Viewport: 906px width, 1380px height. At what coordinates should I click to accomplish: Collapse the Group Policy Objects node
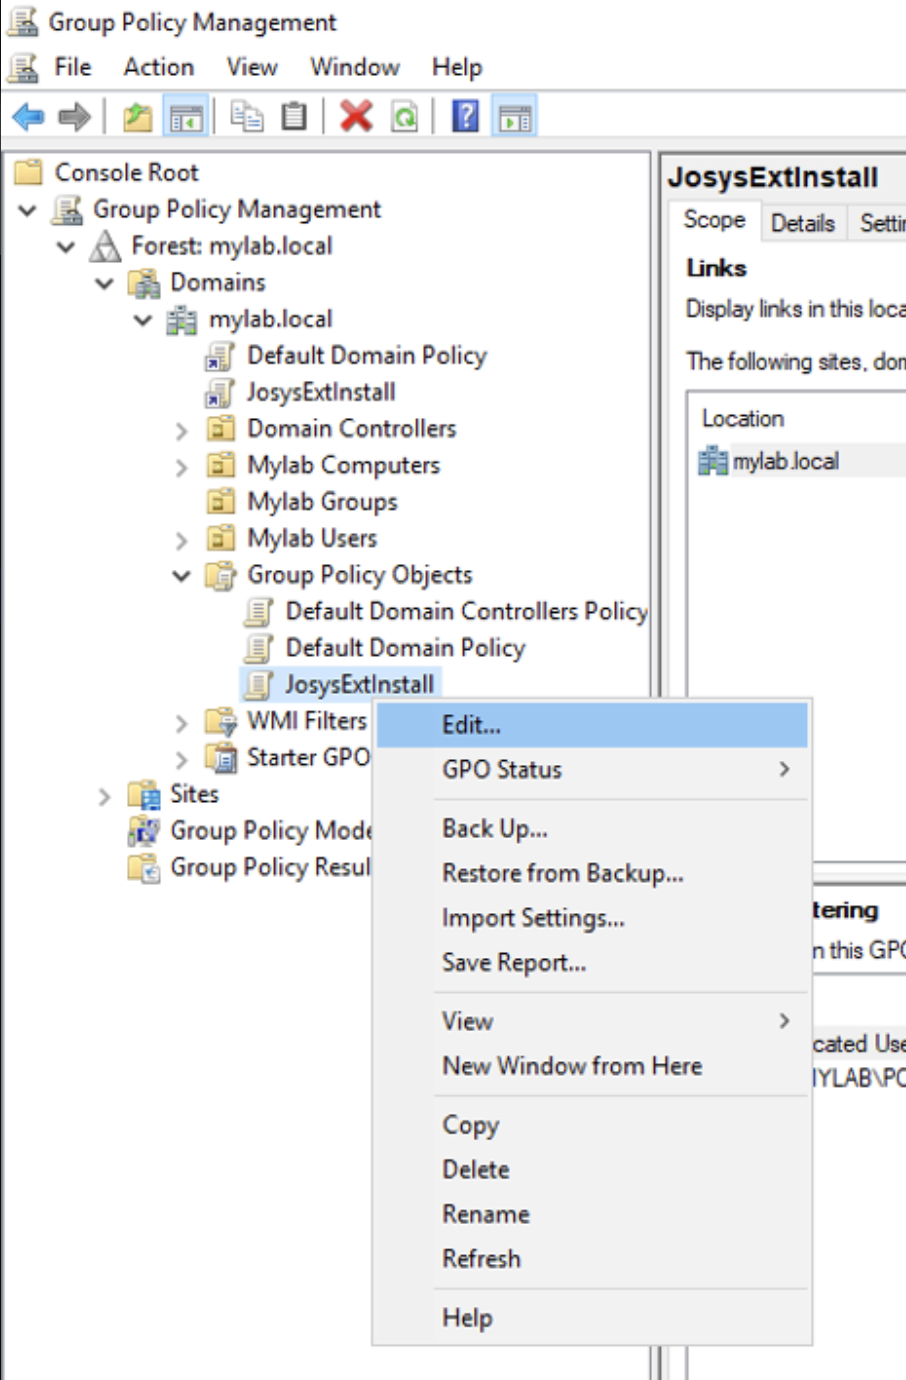point(181,576)
